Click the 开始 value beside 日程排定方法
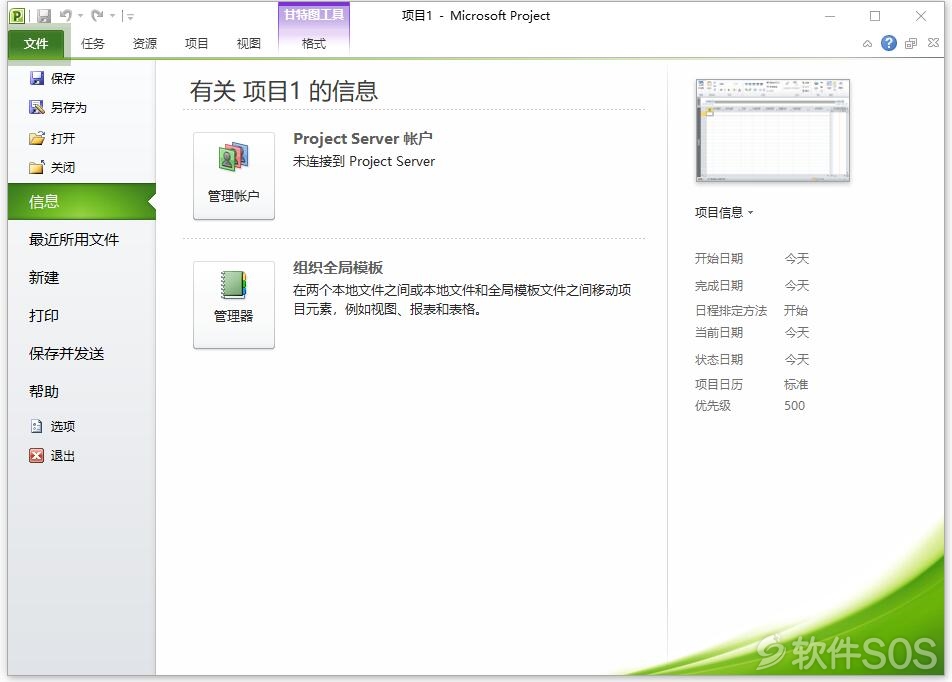 click(x=796, y=310)
